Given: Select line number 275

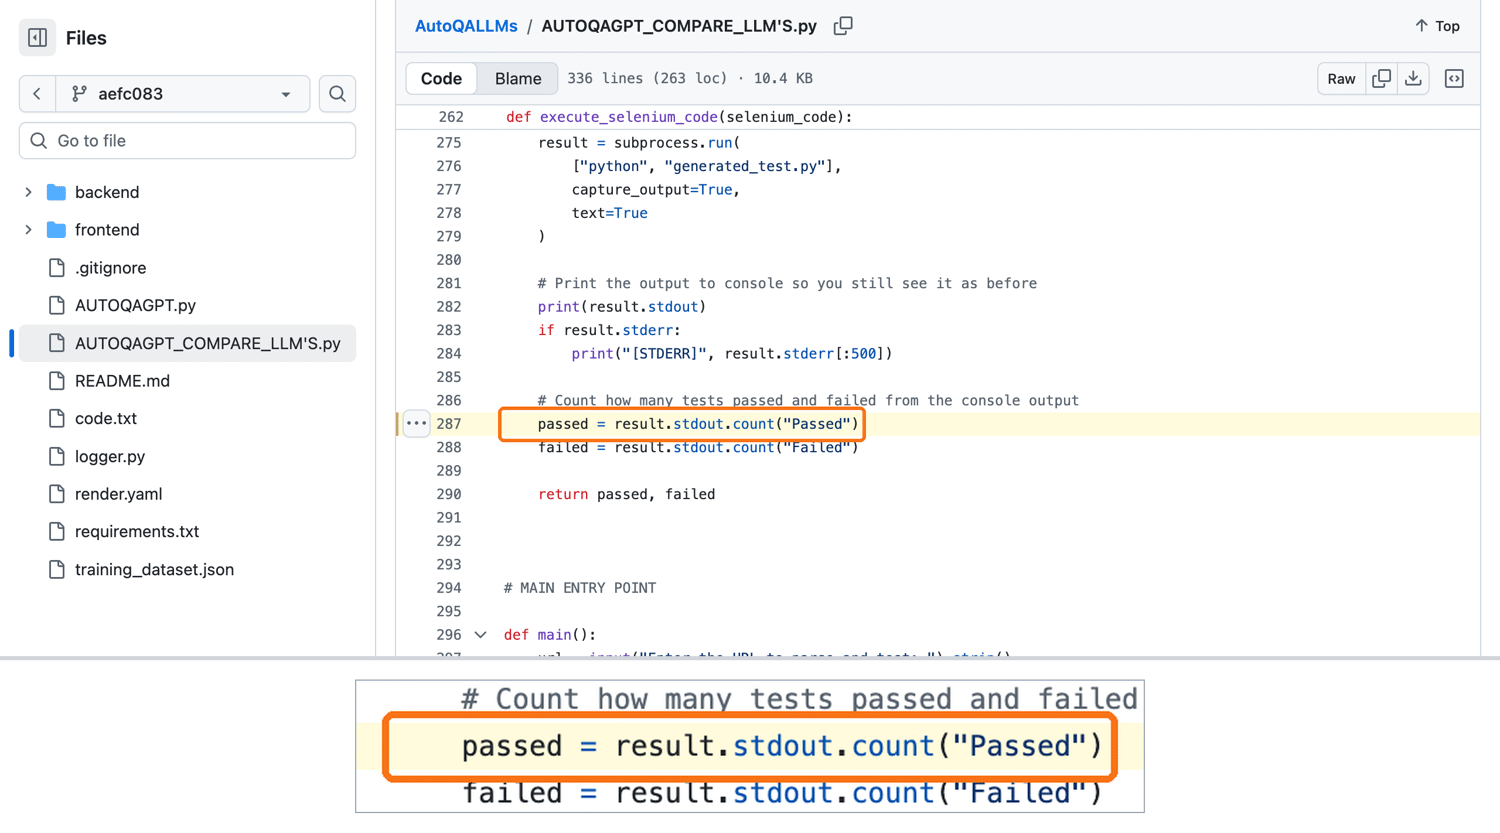Looking at the screenshot, I should point(449,143).
